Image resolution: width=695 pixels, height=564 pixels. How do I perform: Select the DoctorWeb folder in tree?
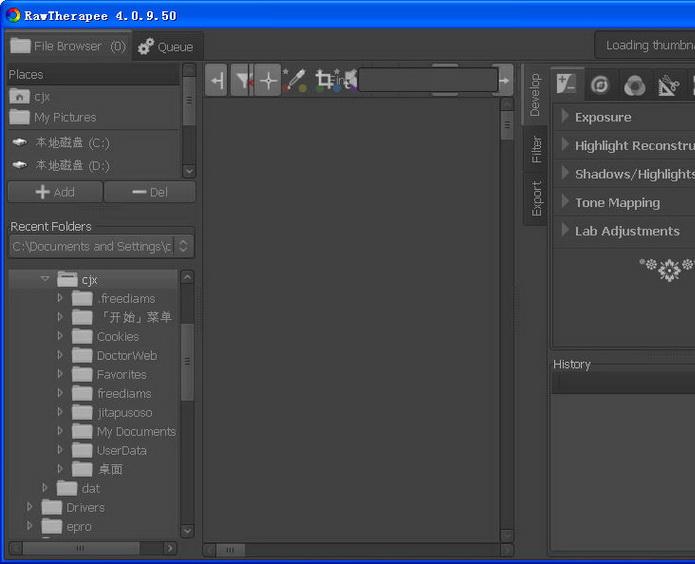(x=126, y=355)
